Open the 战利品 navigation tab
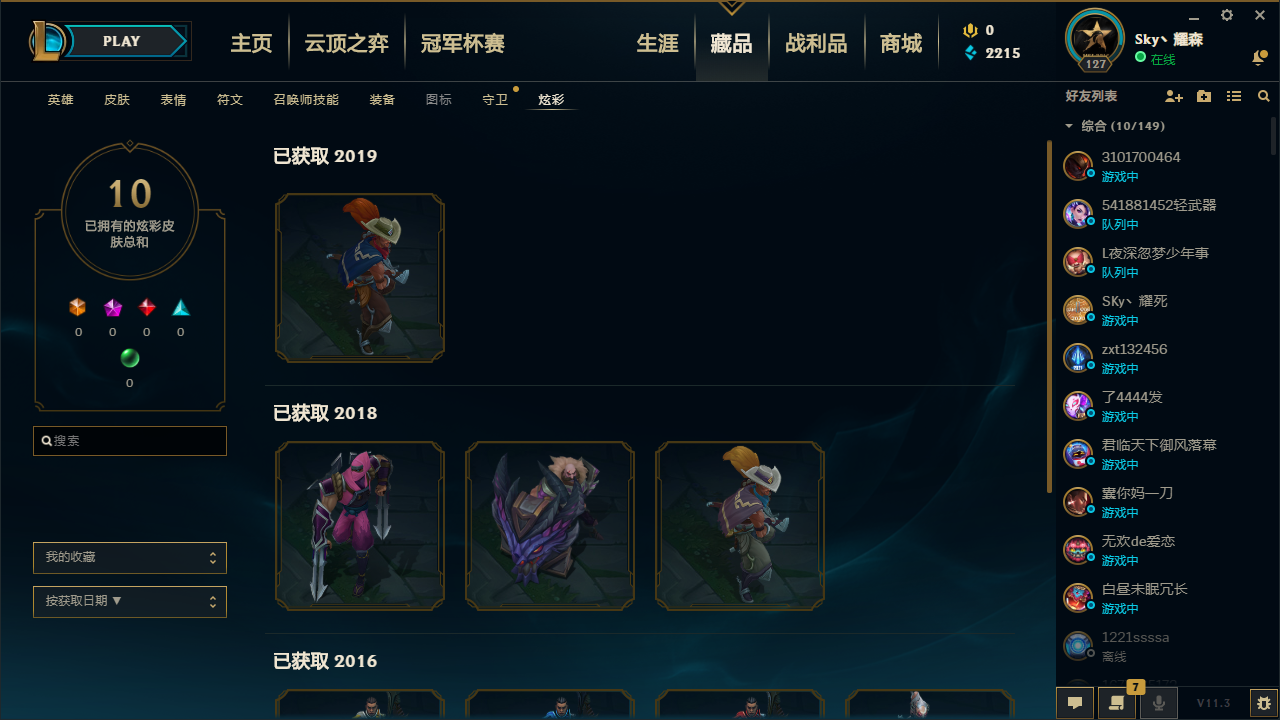This screenshot has width=1280, height=720. click(816, 44)
